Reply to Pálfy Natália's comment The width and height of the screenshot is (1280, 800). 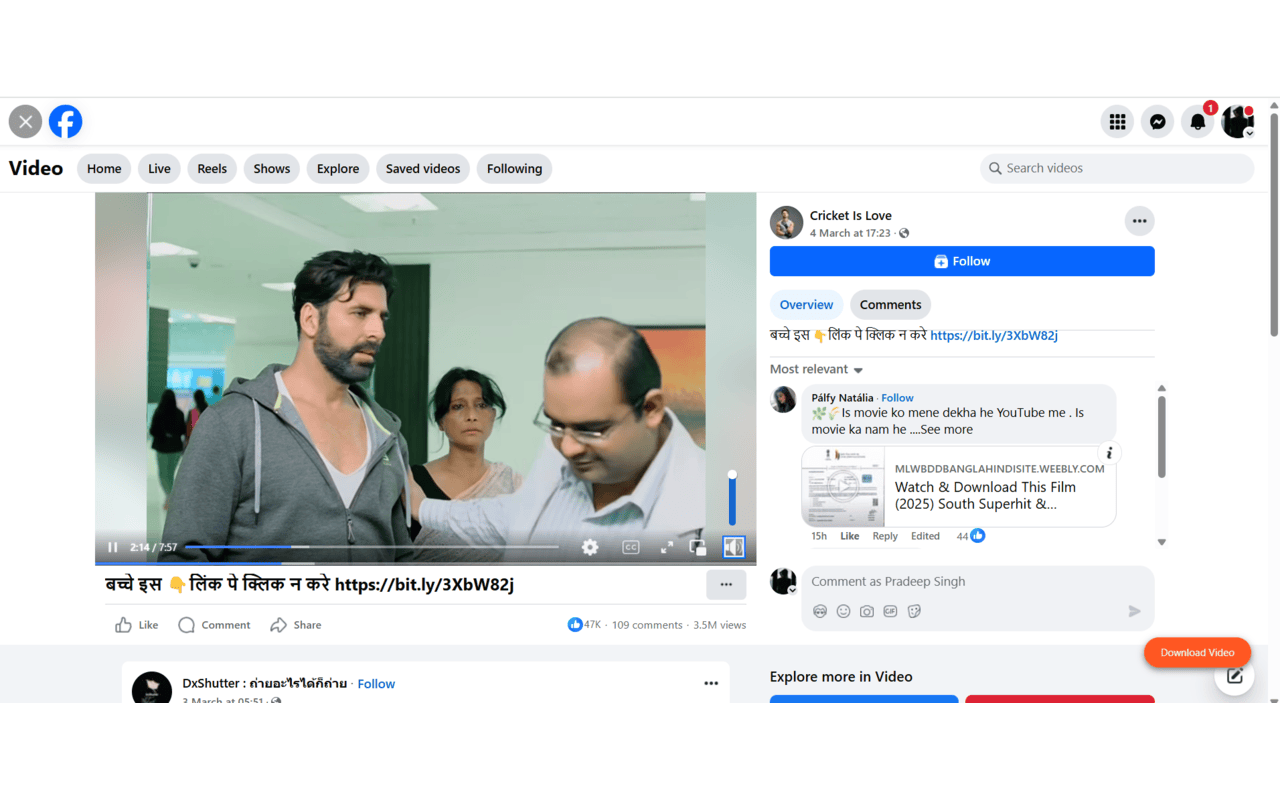[x=885, y=536]
